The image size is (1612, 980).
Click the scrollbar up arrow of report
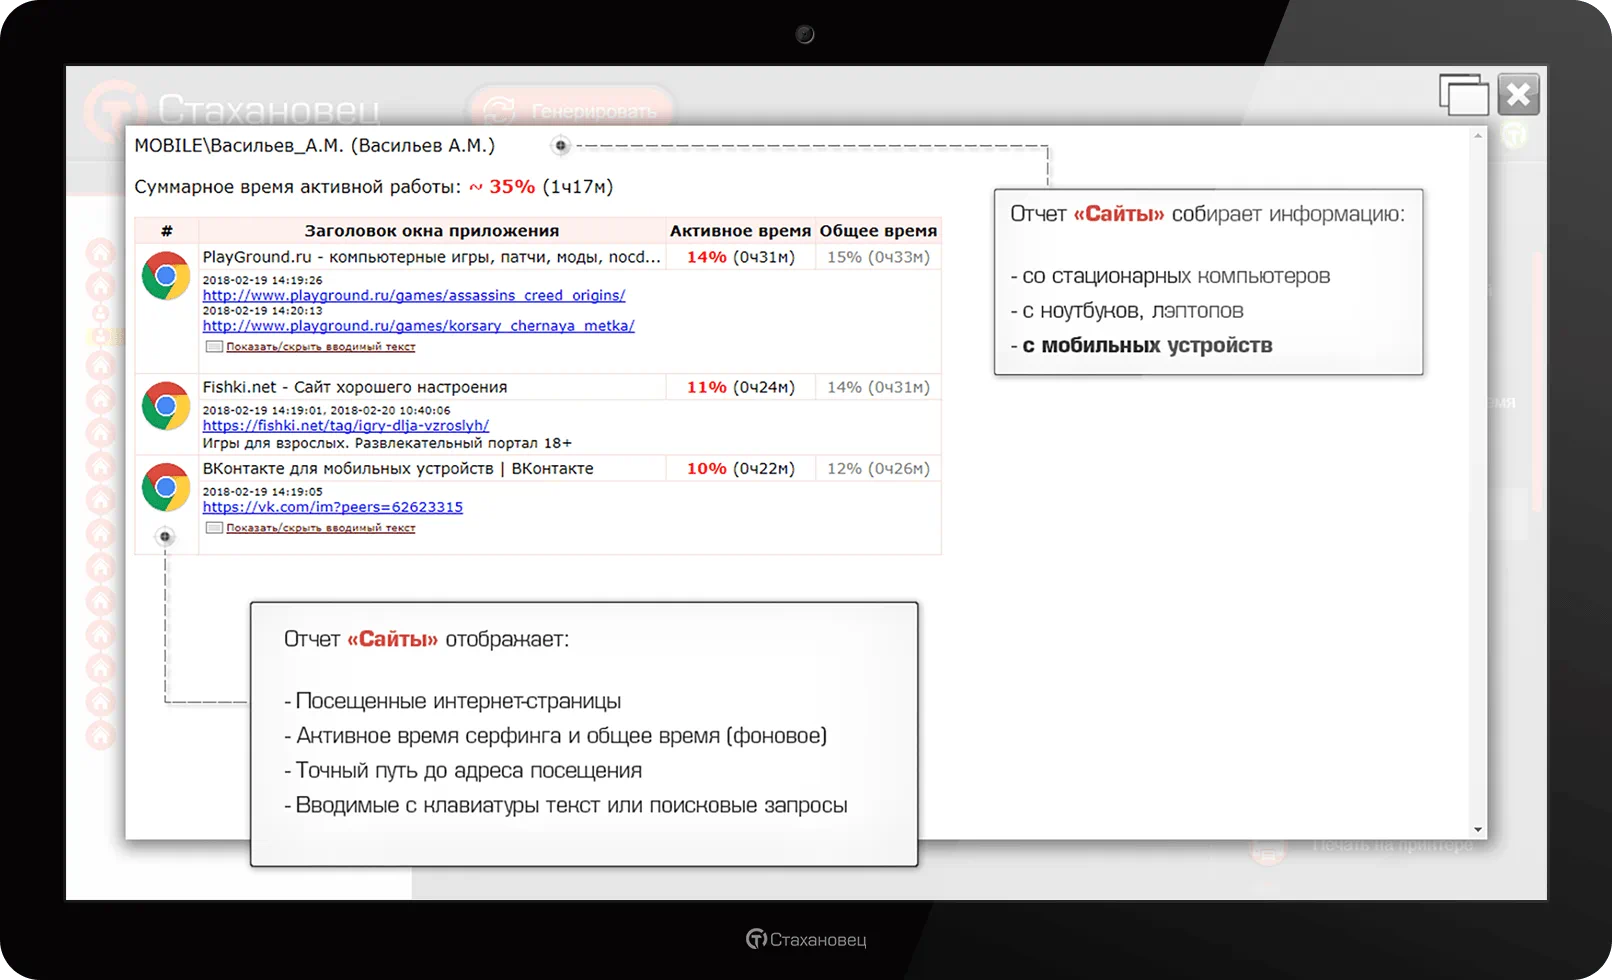point(1478,135)
